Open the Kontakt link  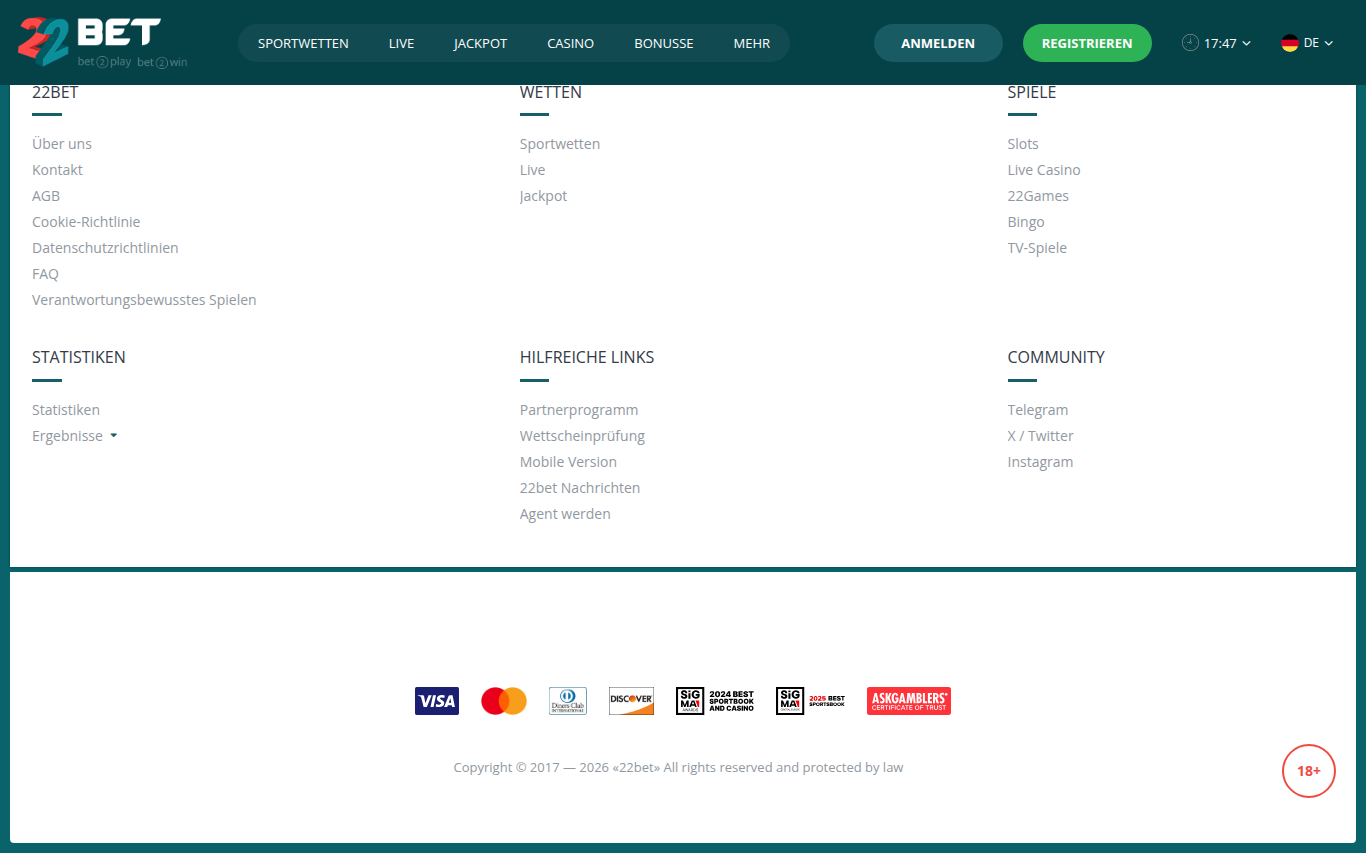pyautogui.click(x=57, y=170)
